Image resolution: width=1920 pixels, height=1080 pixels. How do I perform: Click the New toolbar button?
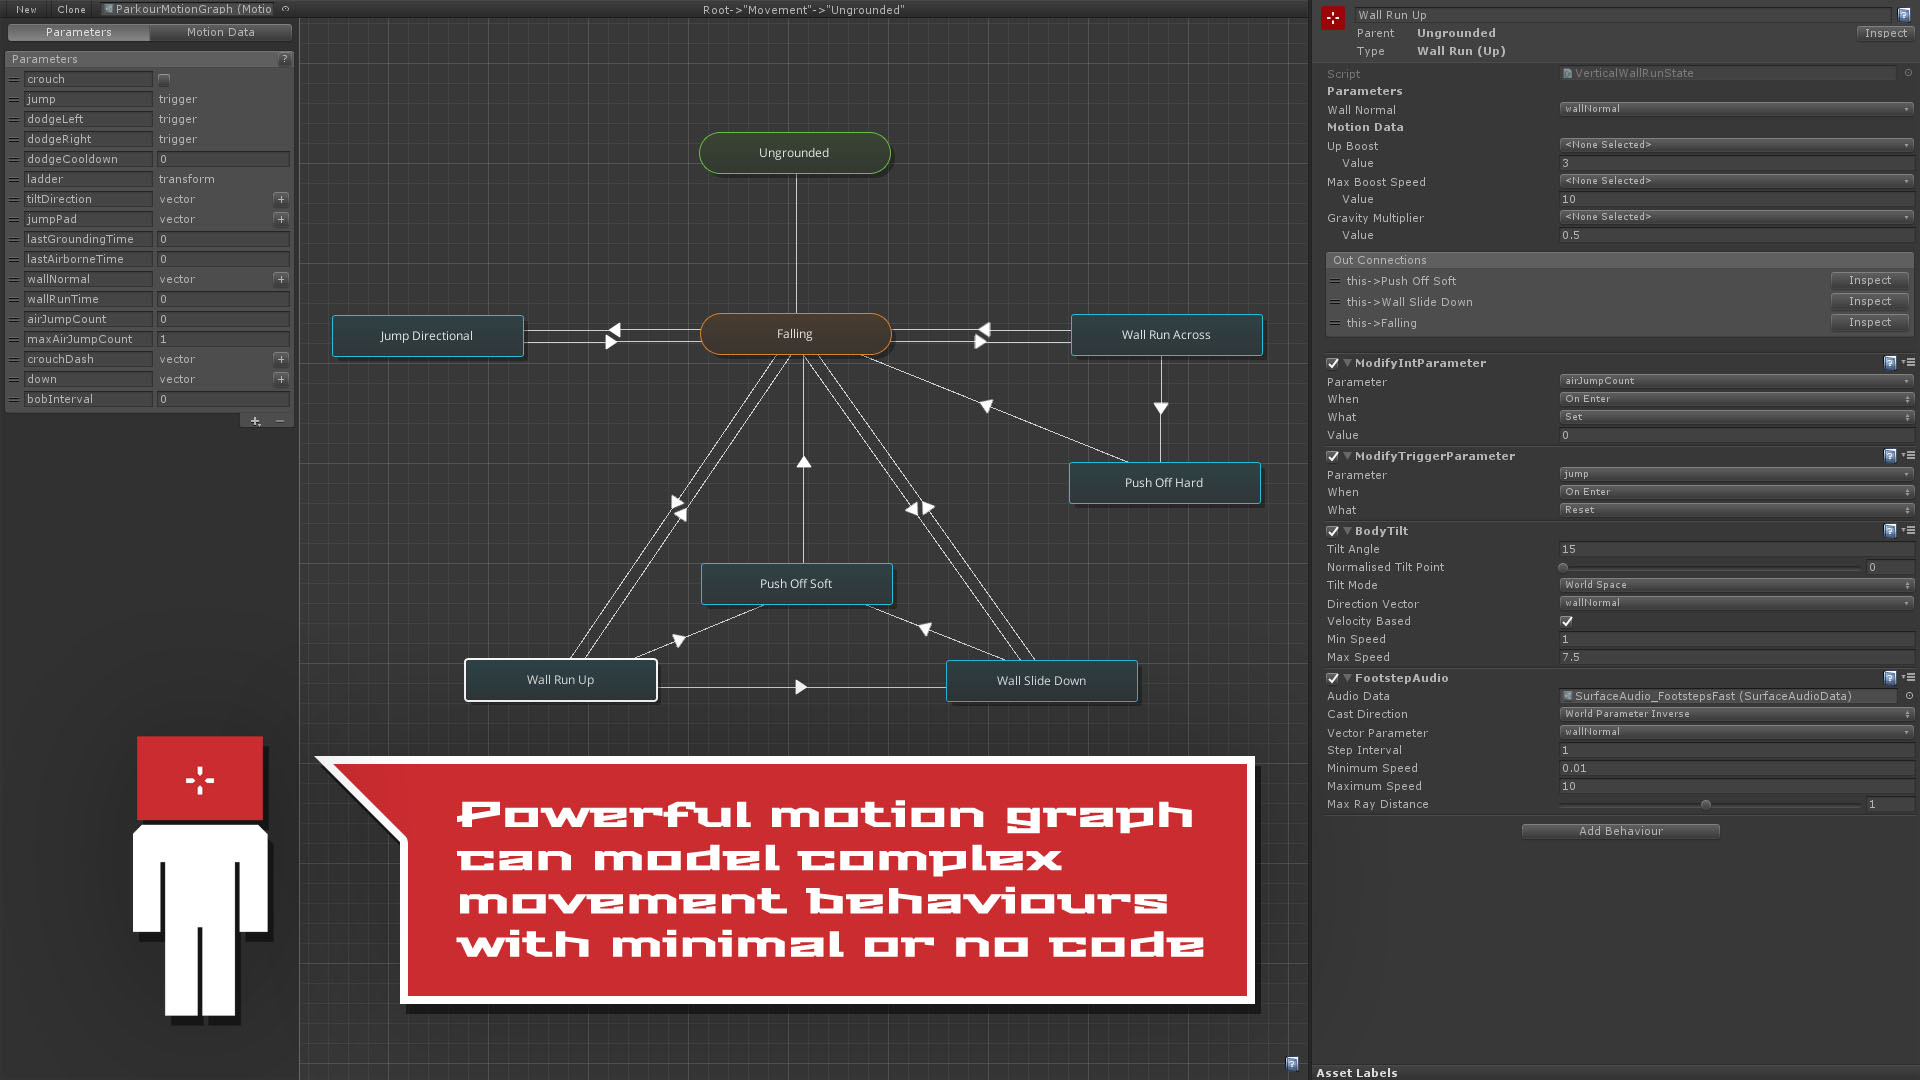pyautogui.click(x=26, y=9)
